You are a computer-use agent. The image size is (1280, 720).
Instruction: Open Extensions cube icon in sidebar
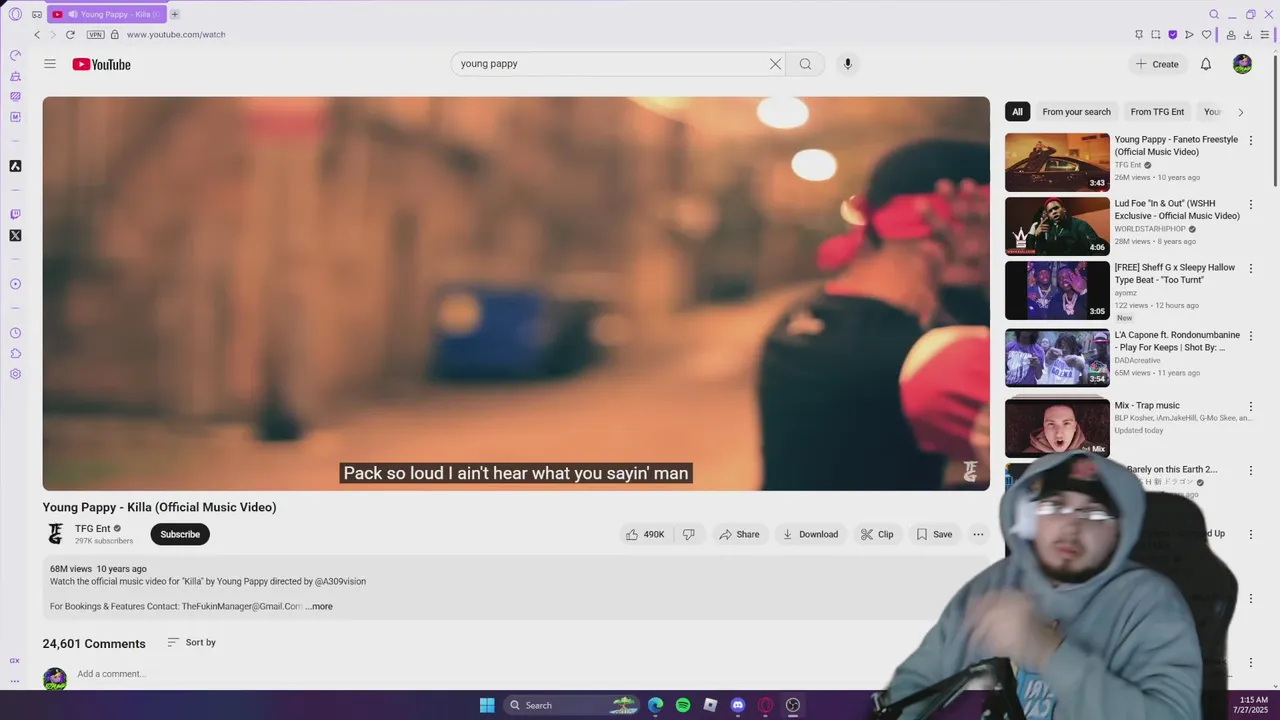(x=15, y=353)
